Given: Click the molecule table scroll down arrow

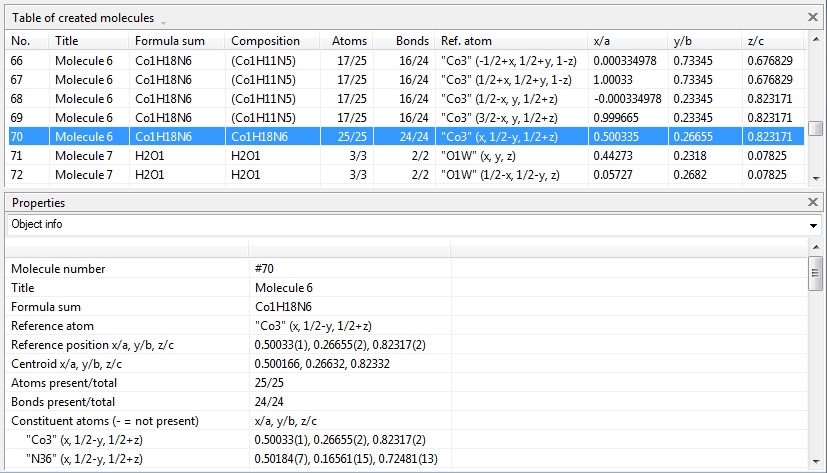Looking at the screenshot, I should coord(815,178).
